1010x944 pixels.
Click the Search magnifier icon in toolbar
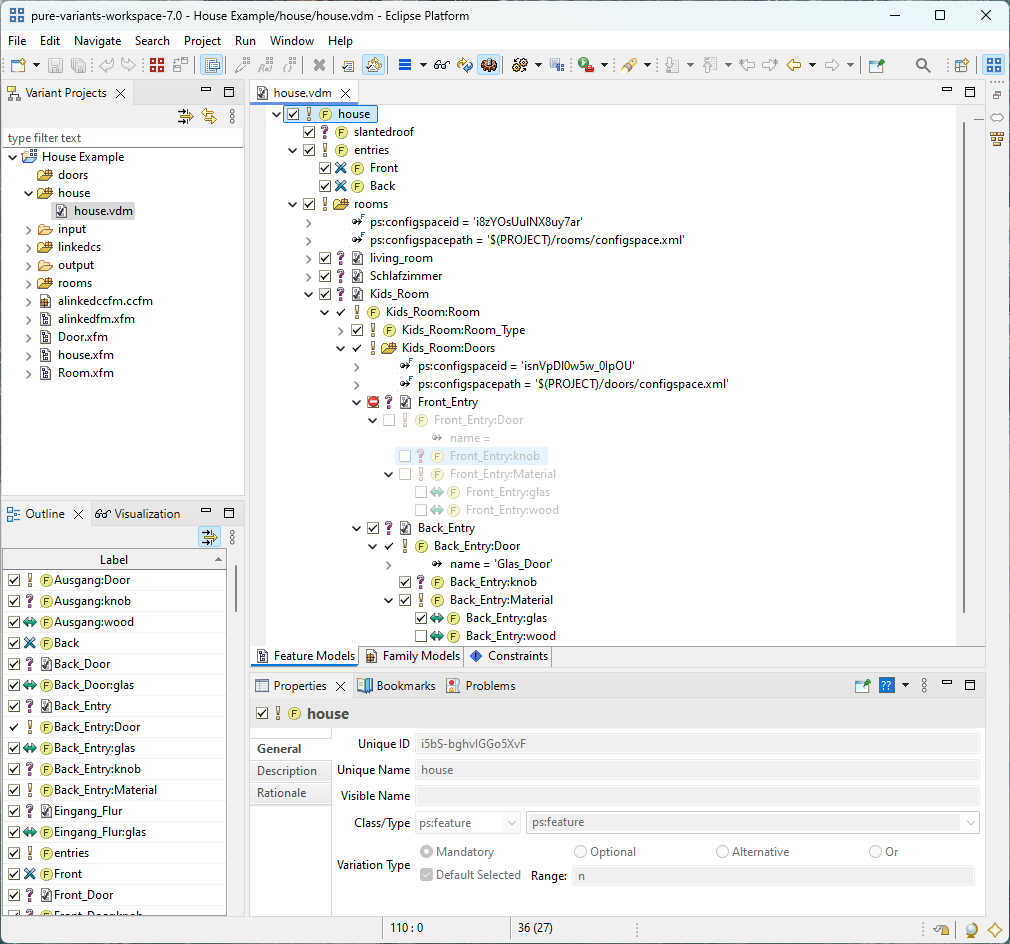923,65
